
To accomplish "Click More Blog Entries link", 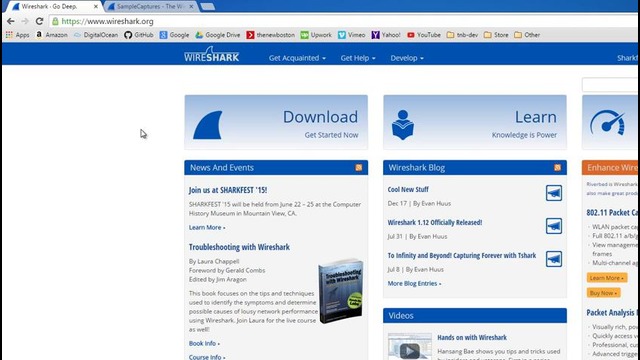I will click(x=414, y=283).
